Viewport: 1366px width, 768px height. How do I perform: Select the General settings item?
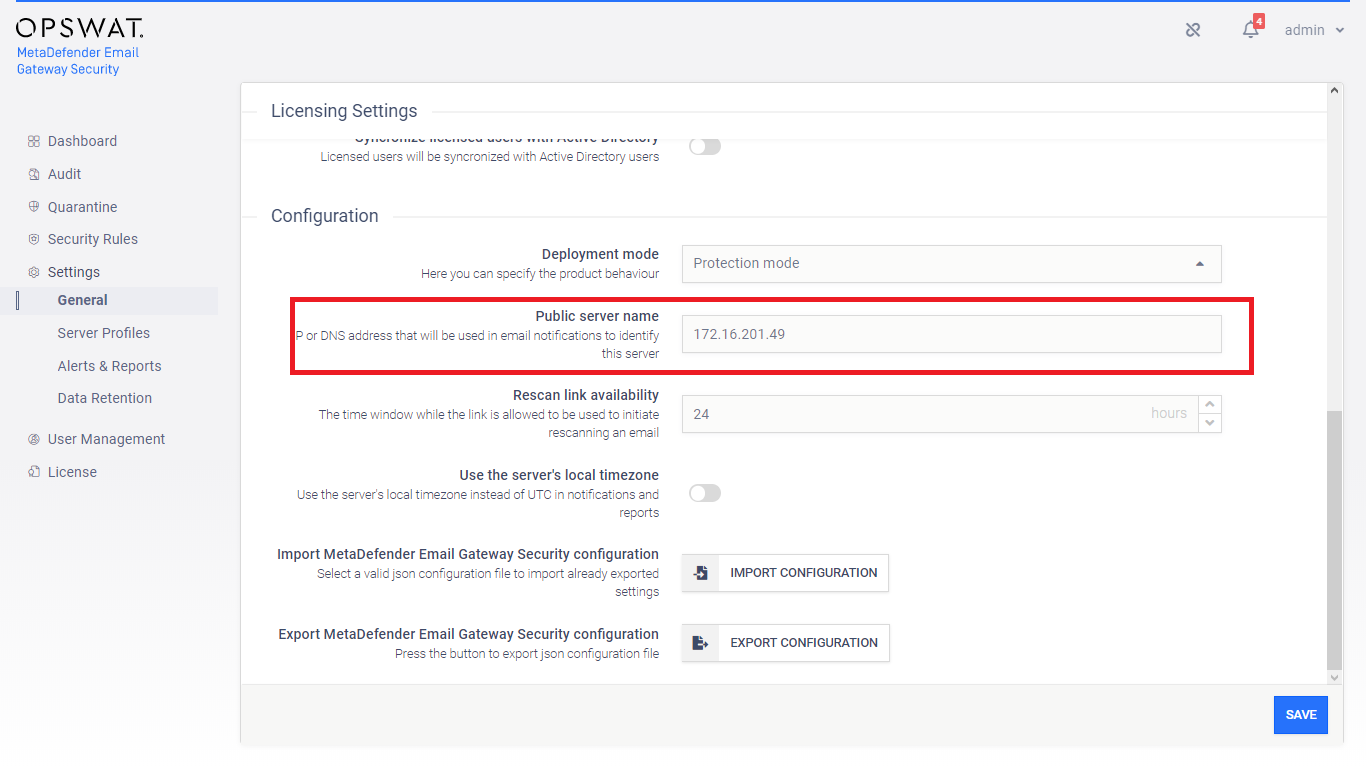click(x=82, y=300)
